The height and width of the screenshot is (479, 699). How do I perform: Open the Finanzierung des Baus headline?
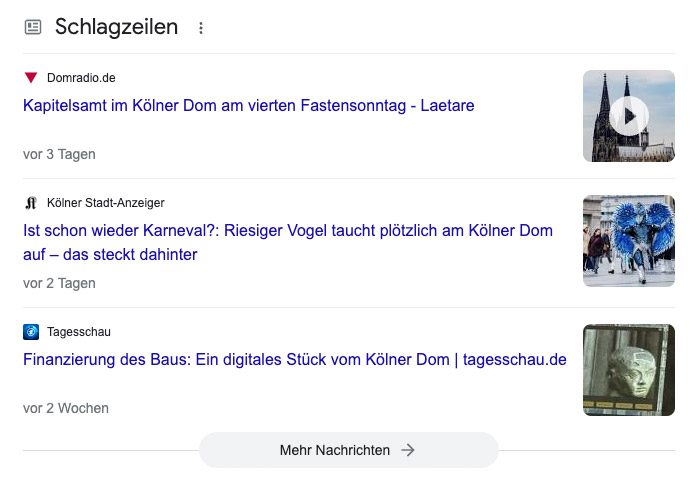pyautogui.click(x=295, y=359)
